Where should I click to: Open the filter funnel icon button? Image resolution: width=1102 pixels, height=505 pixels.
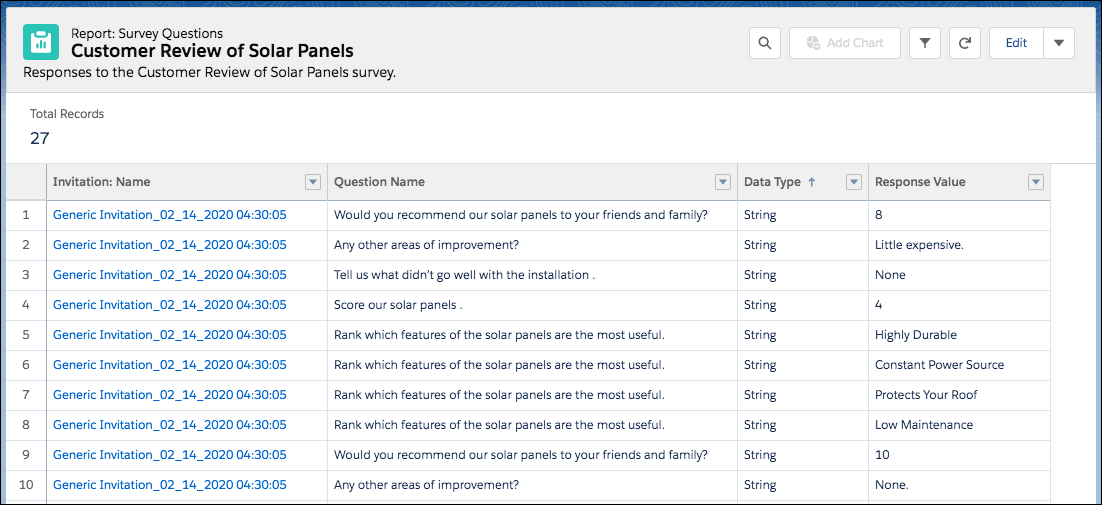pyautogui.click(x=925, y=43)
